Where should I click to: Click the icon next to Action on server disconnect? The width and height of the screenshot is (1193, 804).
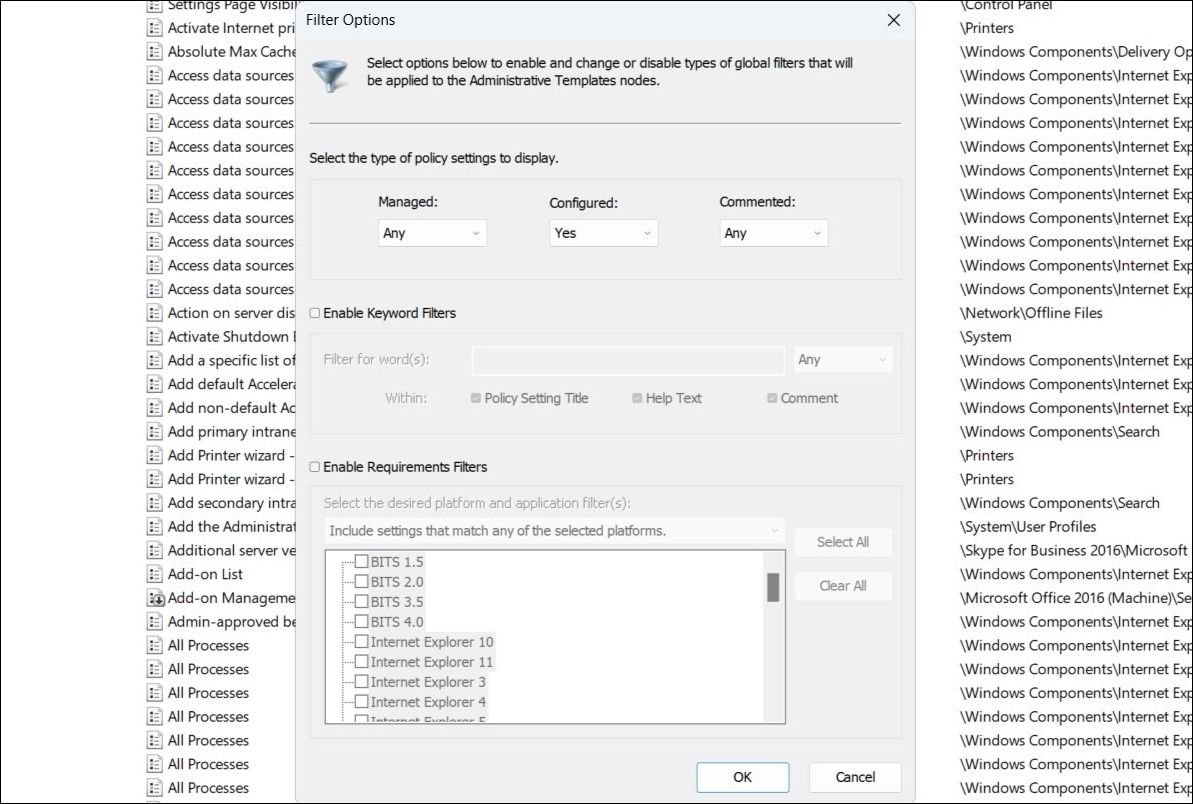pyautogui.click(x=155, y=312)
